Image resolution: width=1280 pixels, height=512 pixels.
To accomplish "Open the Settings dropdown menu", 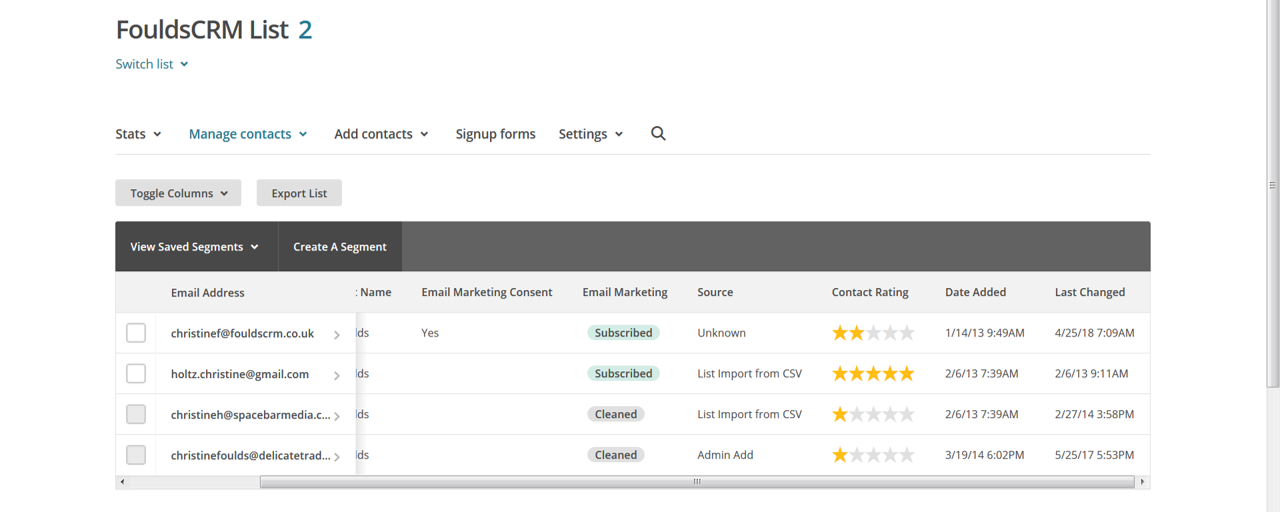I will pyautogui.click(x=591, y=134).
